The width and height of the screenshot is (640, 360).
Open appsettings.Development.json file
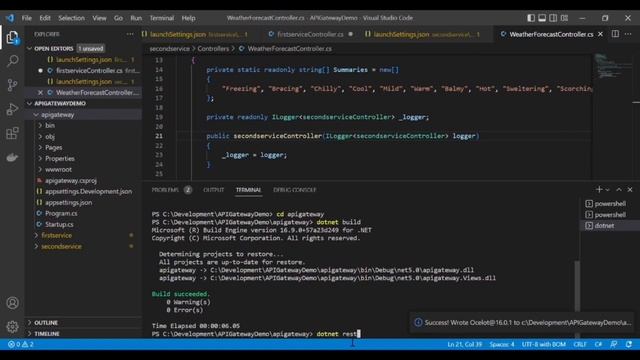88,191
